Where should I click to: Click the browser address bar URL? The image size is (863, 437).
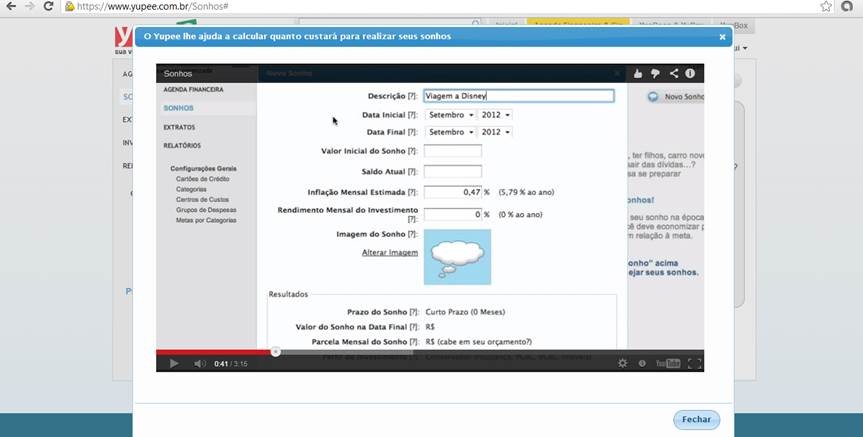[x=152, y=7]
